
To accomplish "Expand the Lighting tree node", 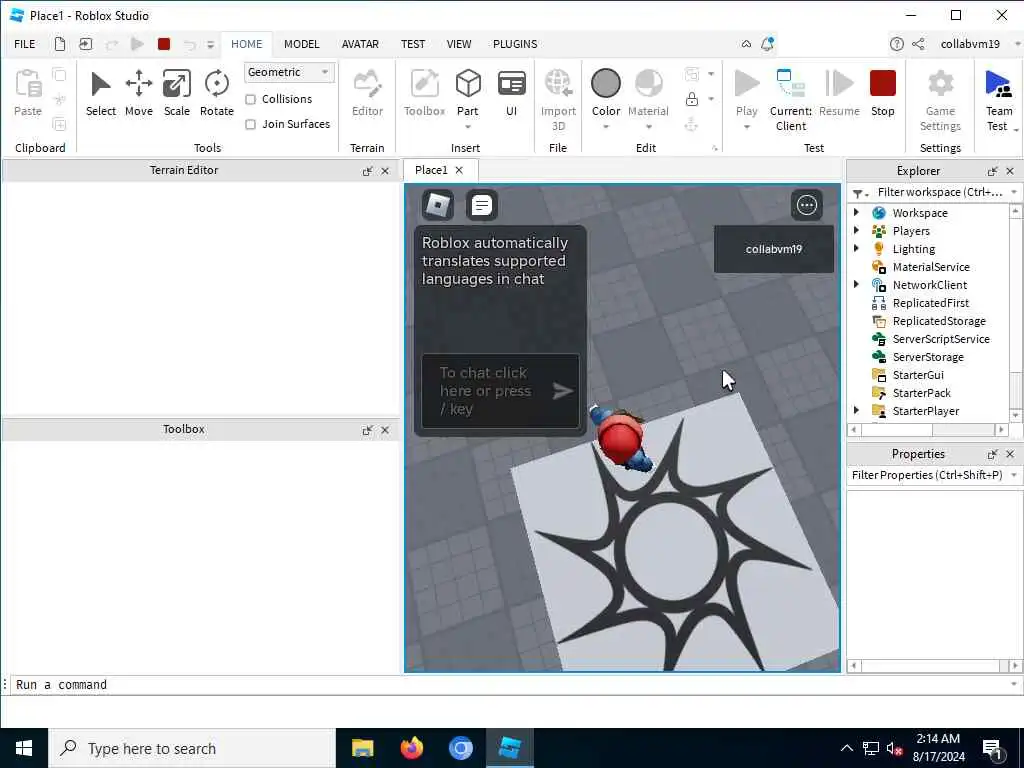I will tap(856, 248).
